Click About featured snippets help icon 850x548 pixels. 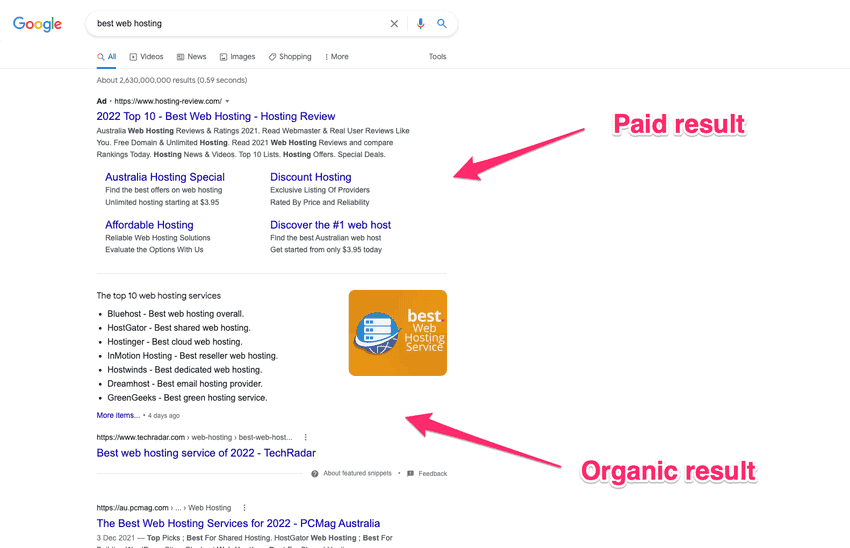click(315, 474)
